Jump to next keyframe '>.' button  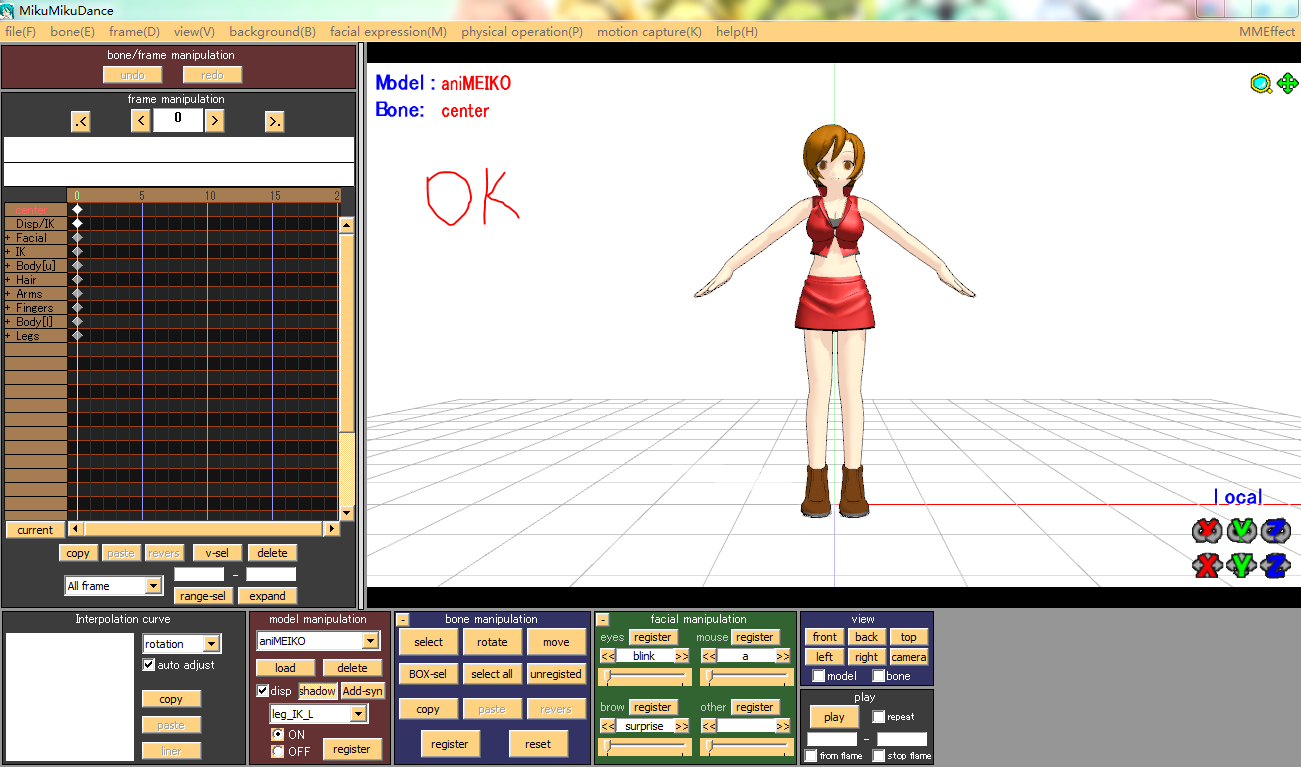pyautogui.click(x=274, y=121)
